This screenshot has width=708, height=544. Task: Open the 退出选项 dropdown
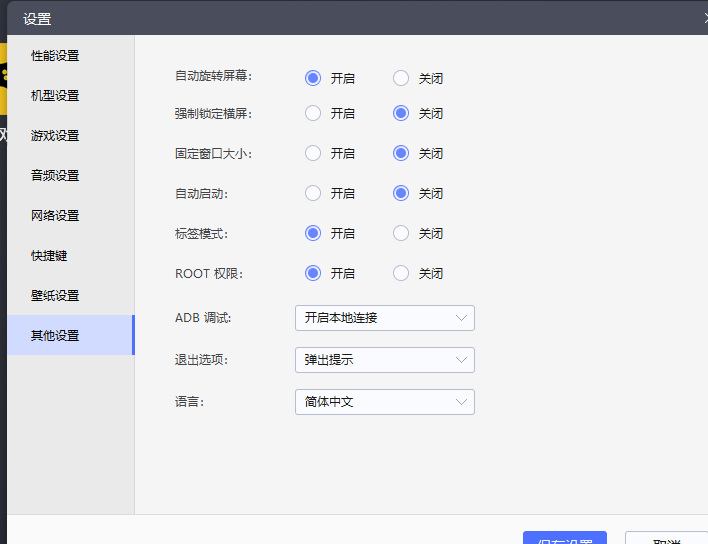point(384,360)
